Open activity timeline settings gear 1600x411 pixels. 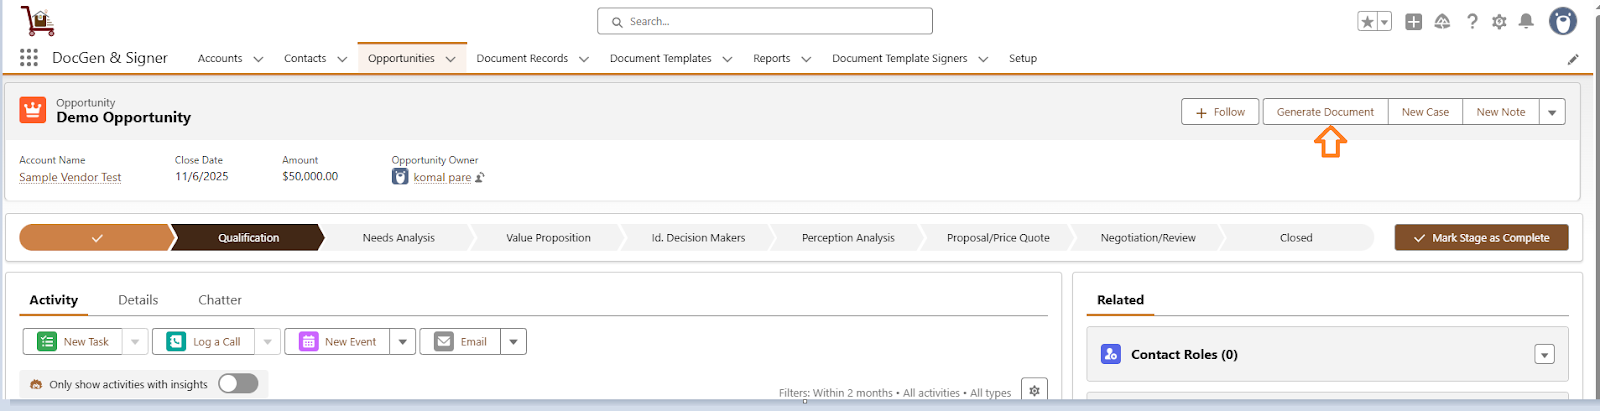click(x=1034, y=391)
